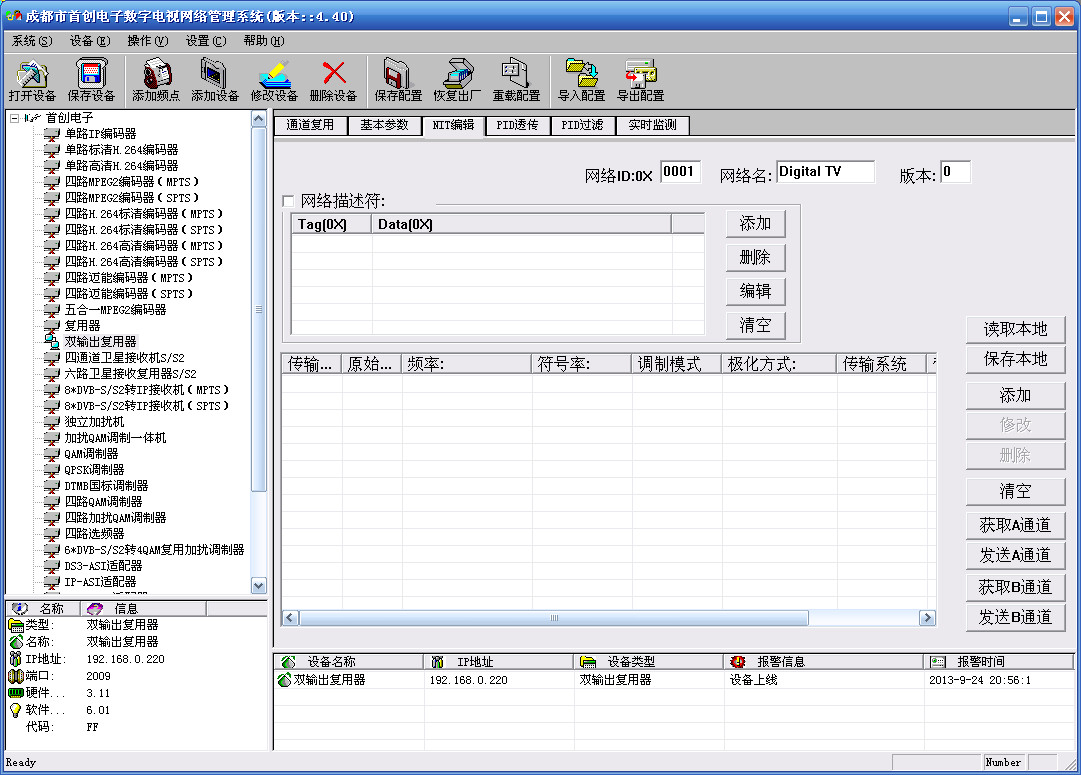Switch to the PID过滤 tab

[x=583, y=125]
